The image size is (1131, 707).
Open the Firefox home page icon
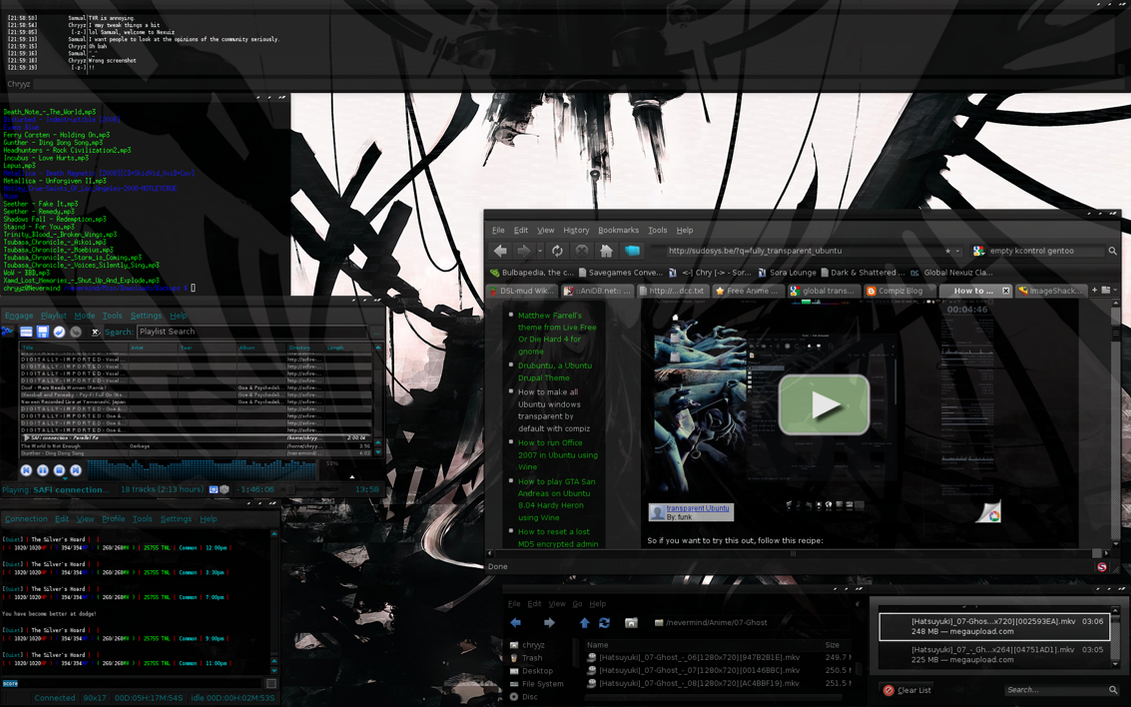pos(606,250)
